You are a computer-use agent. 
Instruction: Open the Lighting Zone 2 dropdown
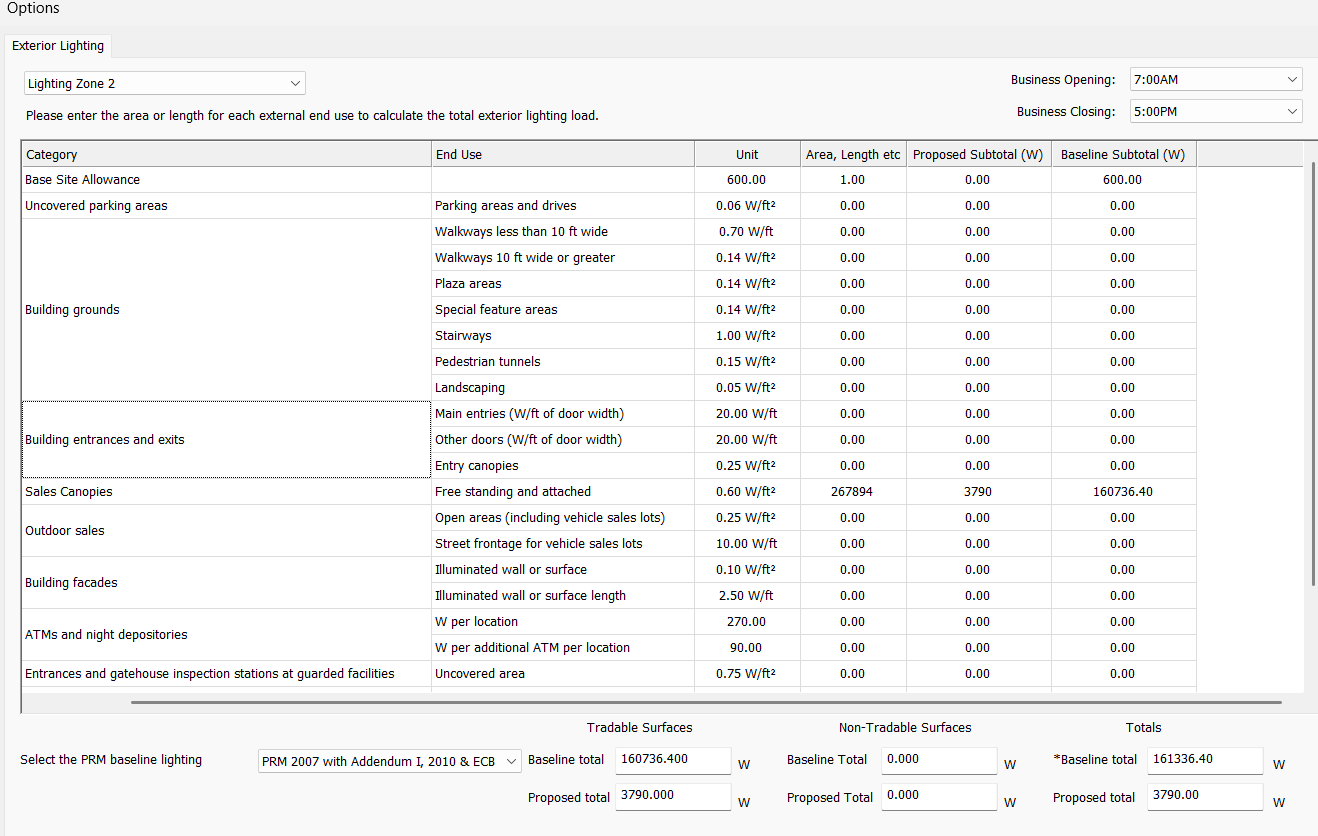(x=165, y=84)
